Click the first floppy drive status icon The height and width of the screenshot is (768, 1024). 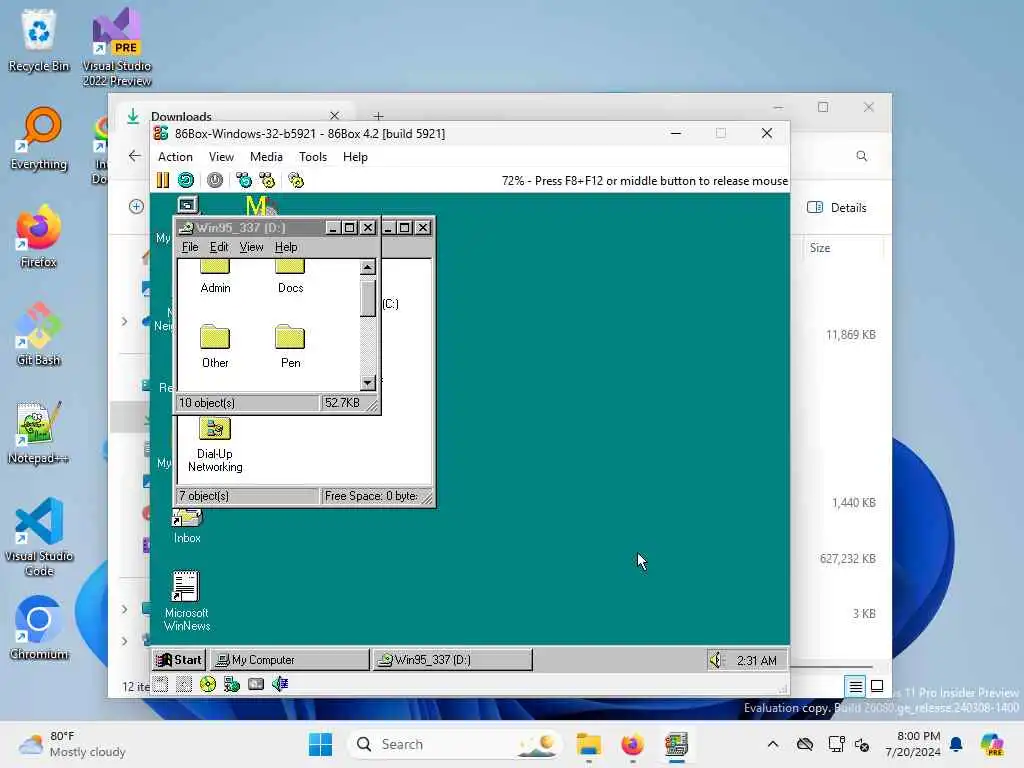[161, 684]
